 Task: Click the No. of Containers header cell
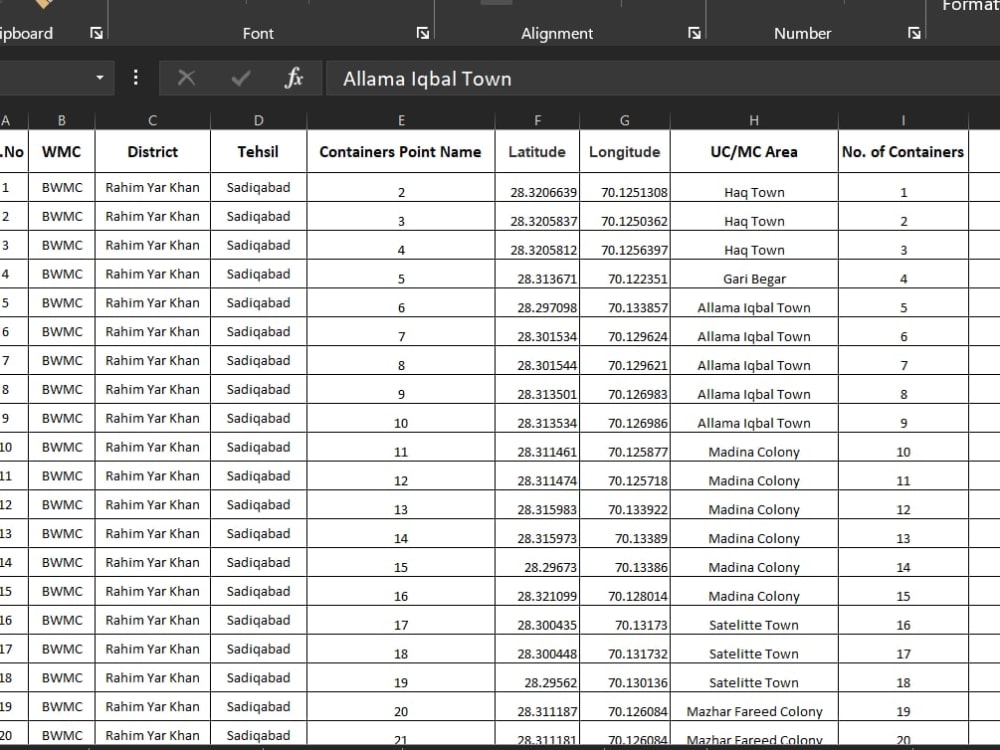(x=903, y=151)
